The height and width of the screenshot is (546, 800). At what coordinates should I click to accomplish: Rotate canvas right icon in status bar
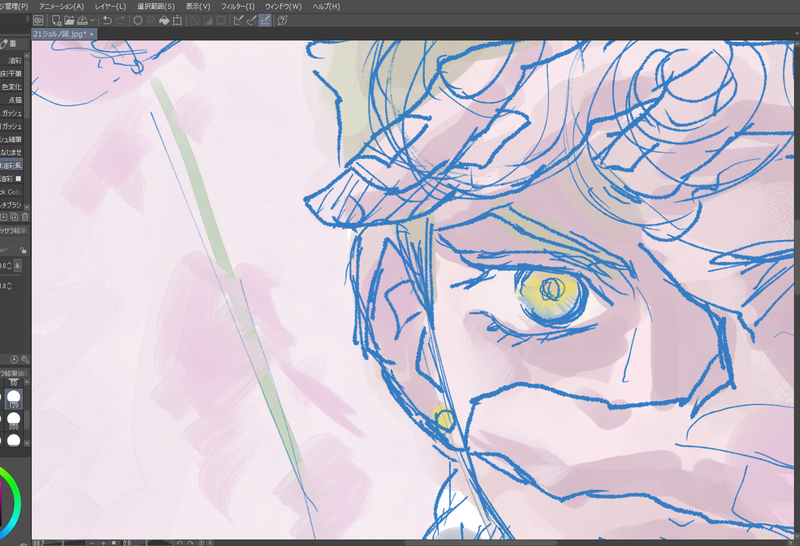click(x=190, y=543)
